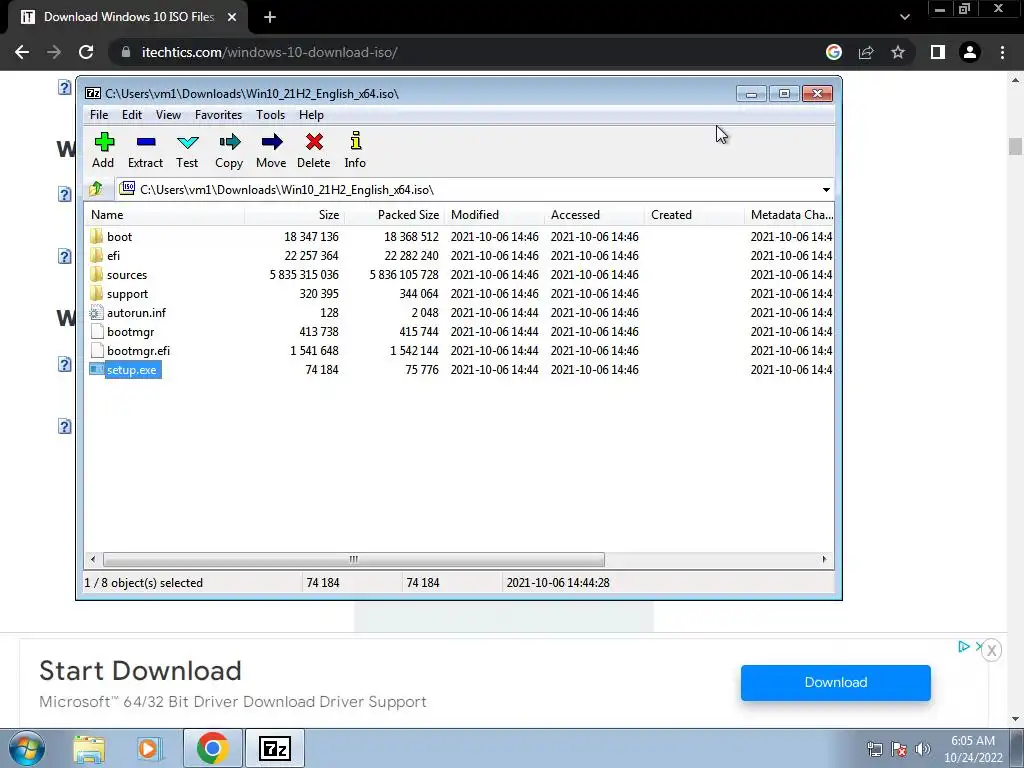Click the webpage vertical scrollbar thumb

(1015, 146)
